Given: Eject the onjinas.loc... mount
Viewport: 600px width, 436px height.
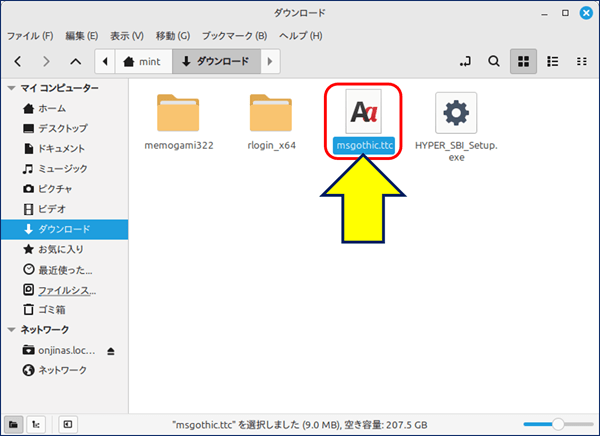Looking at the screenshot, I should pos(111,351).
